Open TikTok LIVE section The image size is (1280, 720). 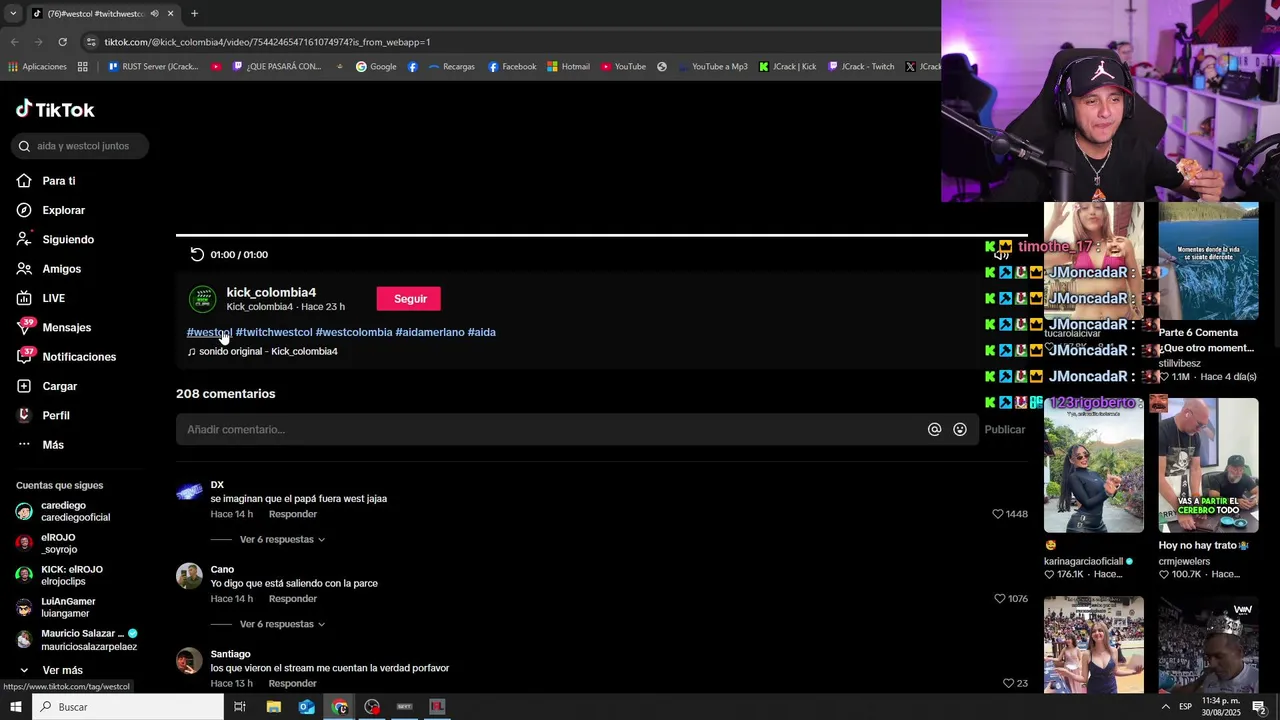[x=41, y=298]
